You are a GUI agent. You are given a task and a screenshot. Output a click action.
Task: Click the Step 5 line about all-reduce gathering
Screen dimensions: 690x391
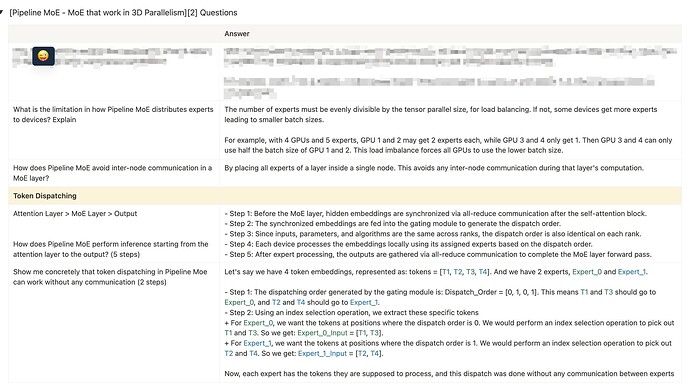(438, 254)
